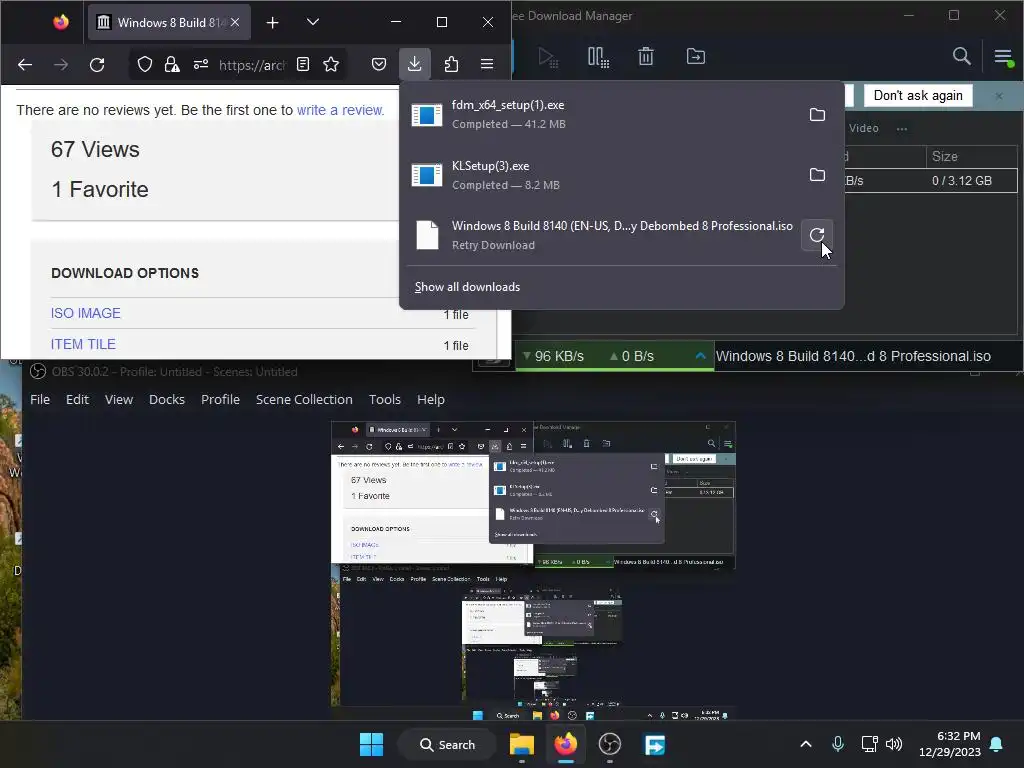The image size is (1024, 768).
Task: Delete selected download in Download Manager
Action: [646, 57]
